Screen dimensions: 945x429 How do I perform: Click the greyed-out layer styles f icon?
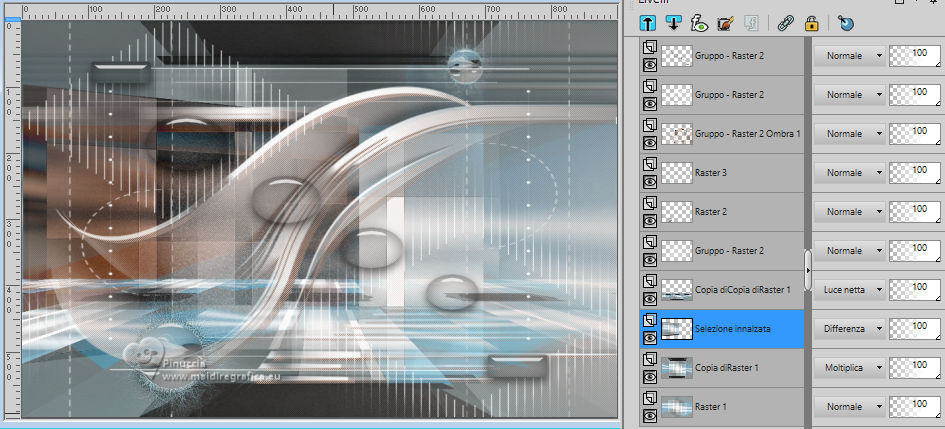pyautogui.click(x=751, y=23)
